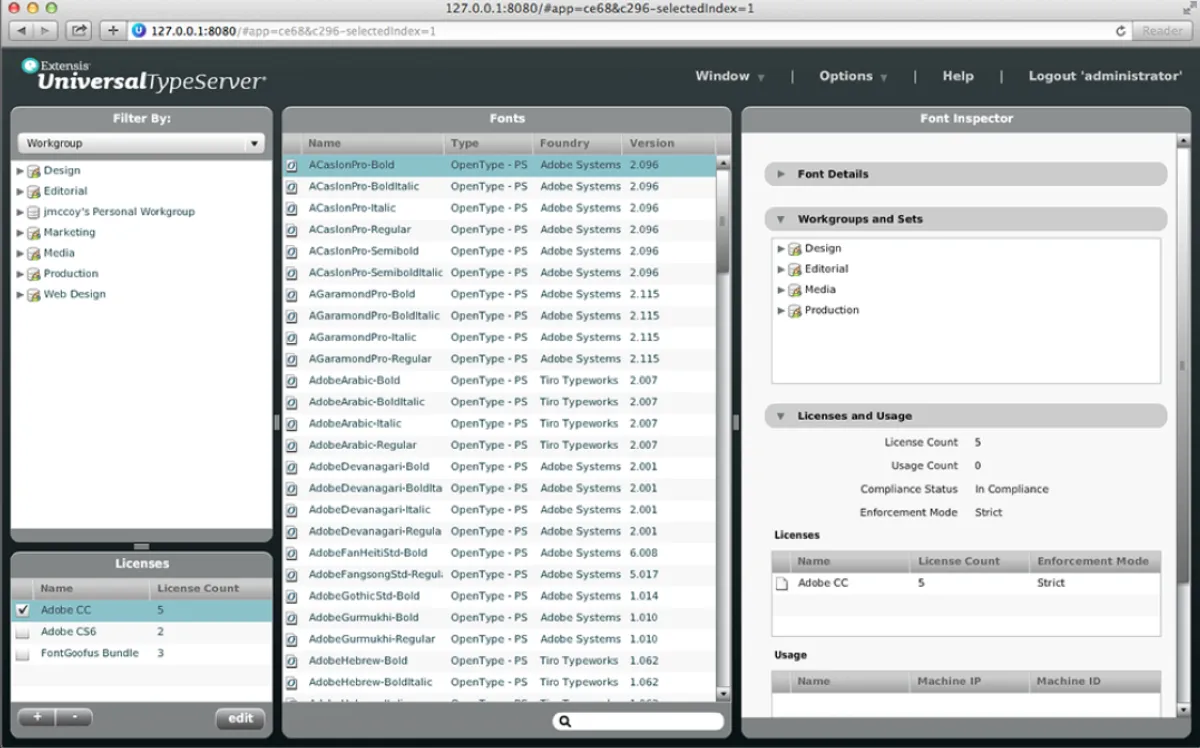Image resolution: width=1200 pixels, height=748 pixels.
Task: Select the AdobeGurmukhi-Regular font row
Action: click(500, 639)
